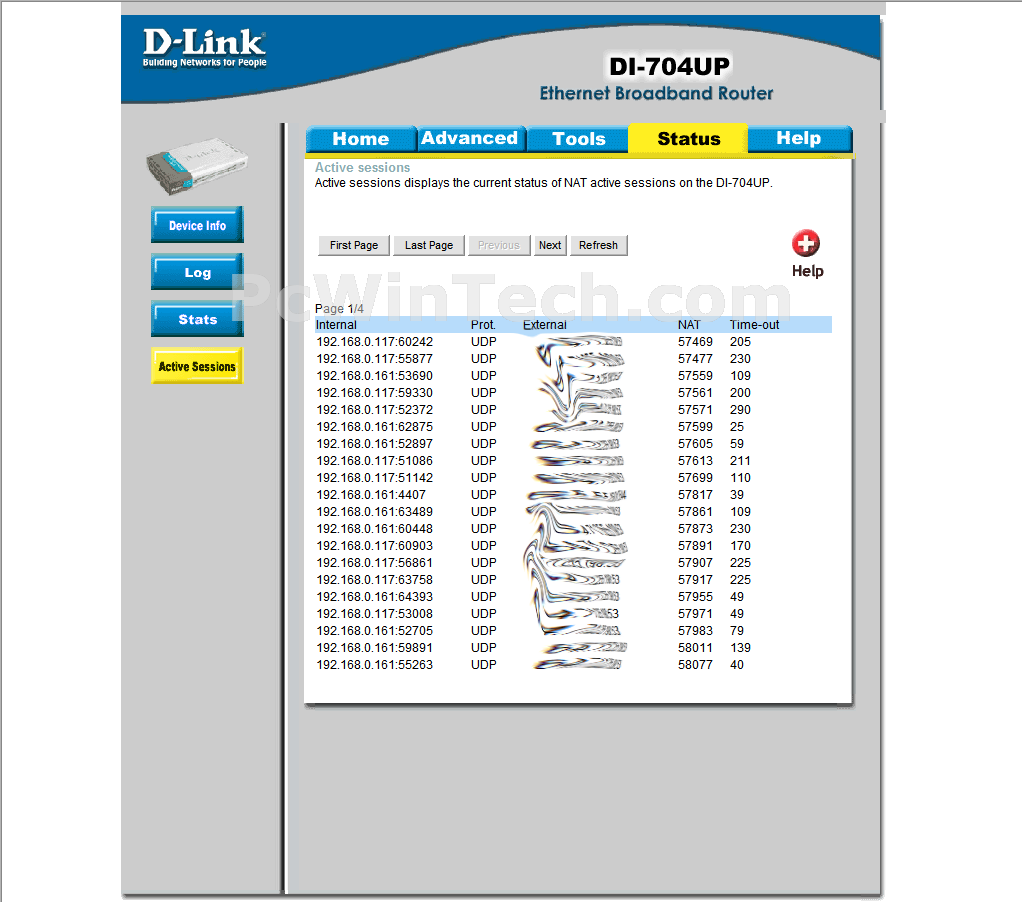Select row 192.168.0.117:52372

(574, 409)
